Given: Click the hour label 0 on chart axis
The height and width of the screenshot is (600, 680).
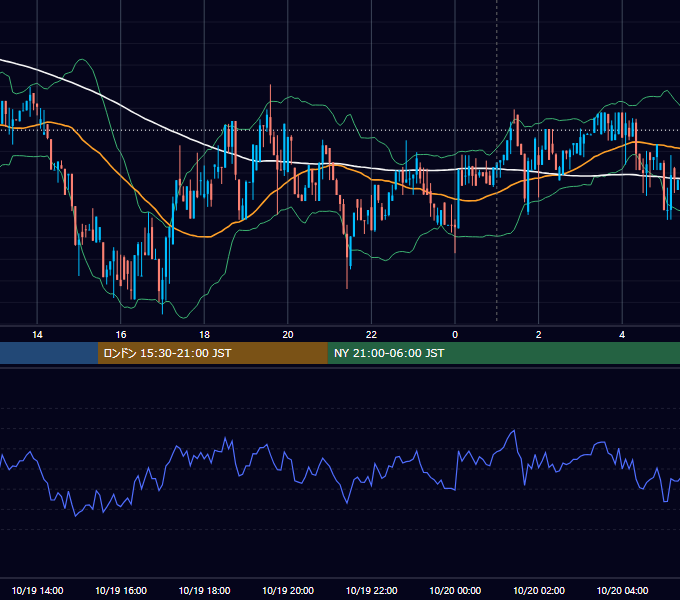Looking at the screenshot, I should coord(455,335).
